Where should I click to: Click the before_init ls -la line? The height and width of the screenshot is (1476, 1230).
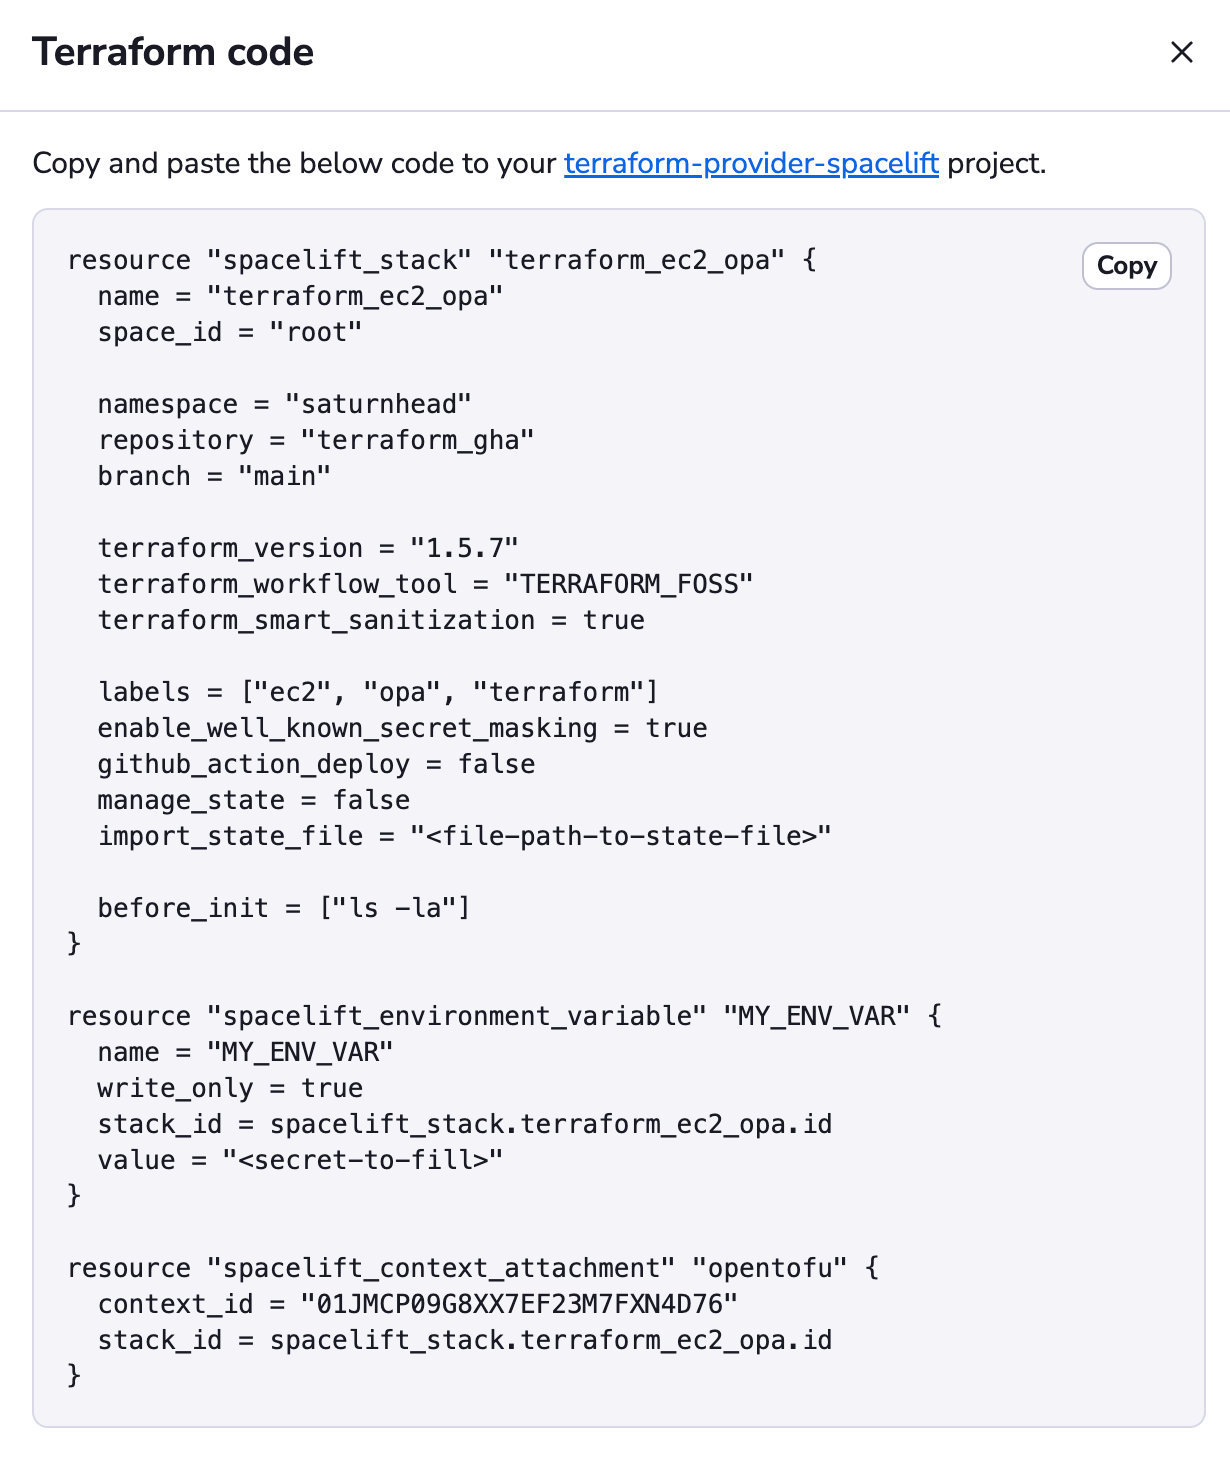[284, 908]
